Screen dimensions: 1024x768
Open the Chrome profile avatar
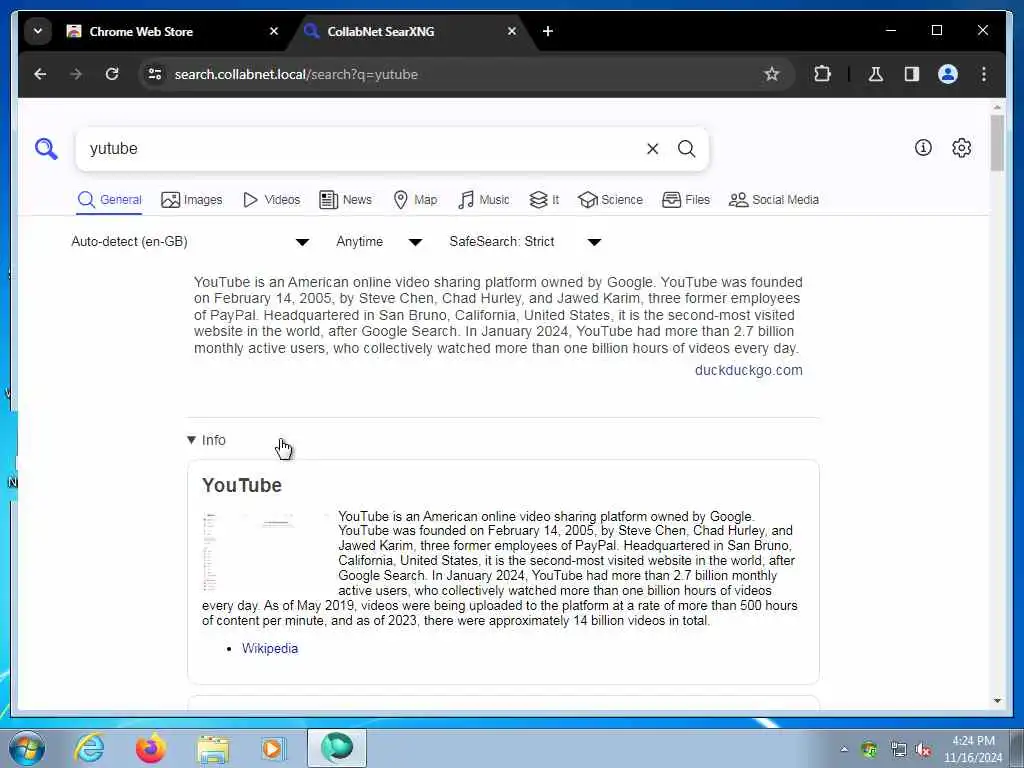pyautogui.click(x=948, y=74)
